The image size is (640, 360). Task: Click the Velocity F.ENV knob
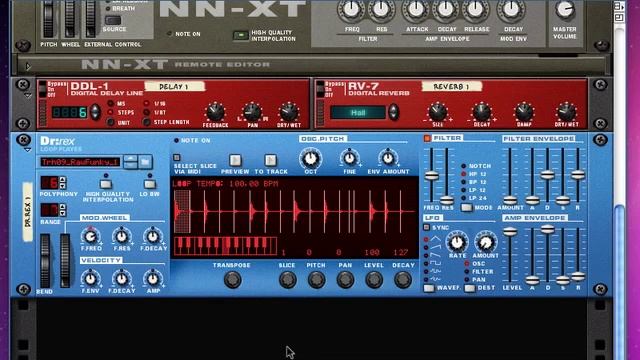90,279
